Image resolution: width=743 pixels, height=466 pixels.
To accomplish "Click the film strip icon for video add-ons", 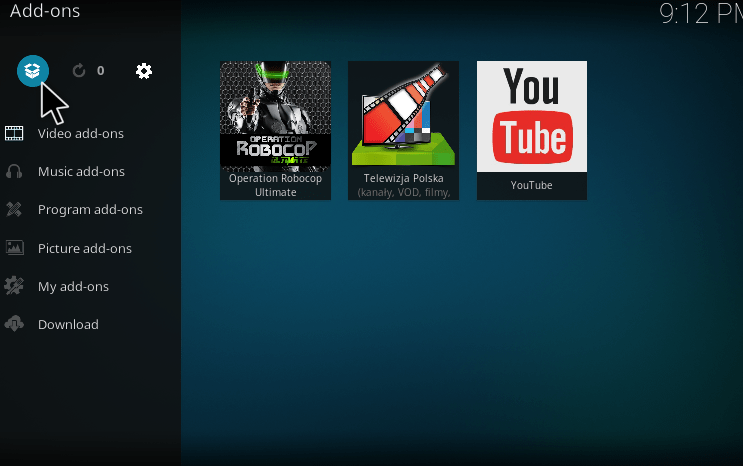I will (14, 134).
